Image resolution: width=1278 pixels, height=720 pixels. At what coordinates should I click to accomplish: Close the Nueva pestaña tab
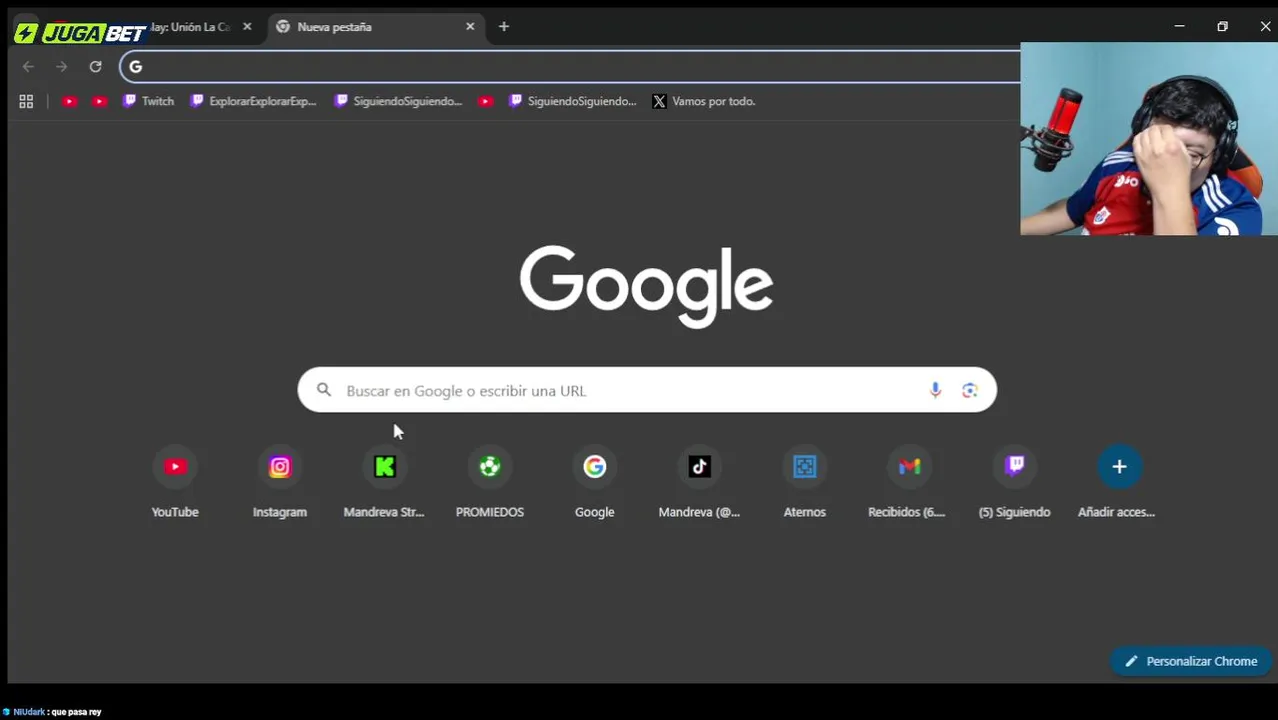pos(470,27)
